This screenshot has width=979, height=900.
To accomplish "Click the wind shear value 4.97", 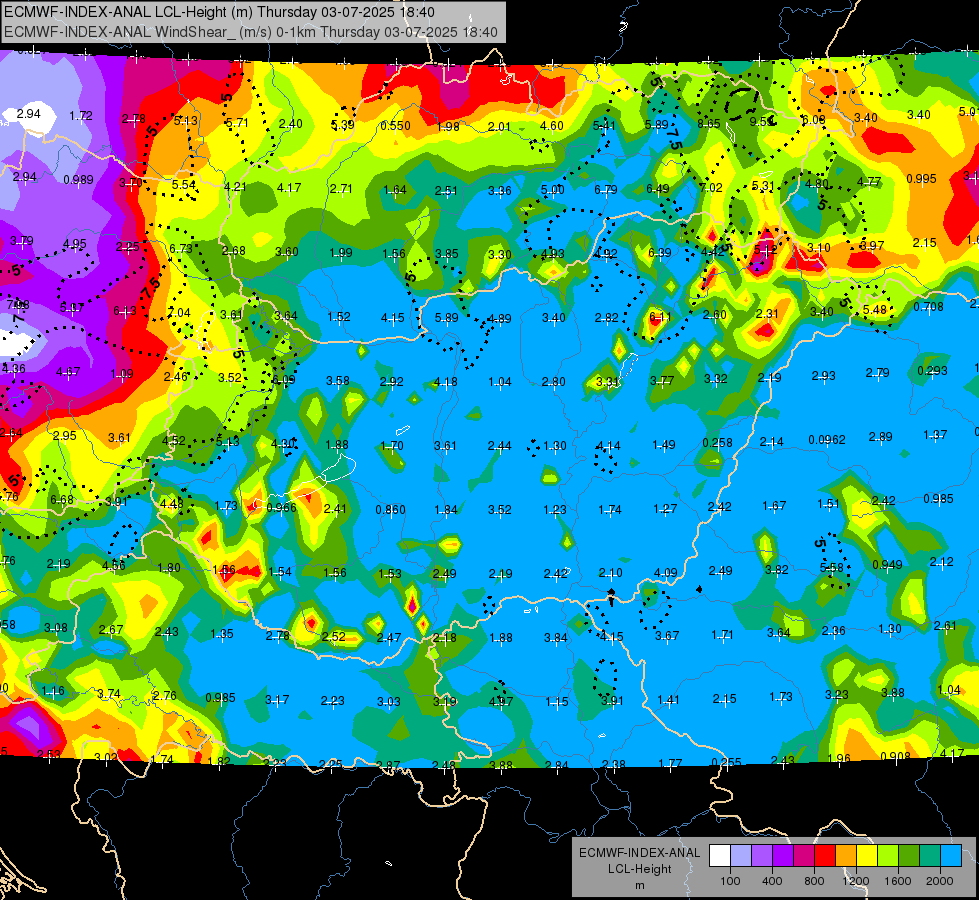I will pos(501,702).
